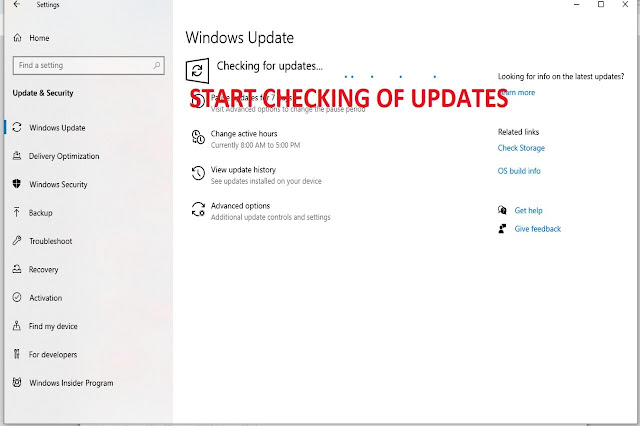Click 'Currently 8:00 AM to 5:00 PM' text
Screen dimensions: 640x426
tap(256, 145)
